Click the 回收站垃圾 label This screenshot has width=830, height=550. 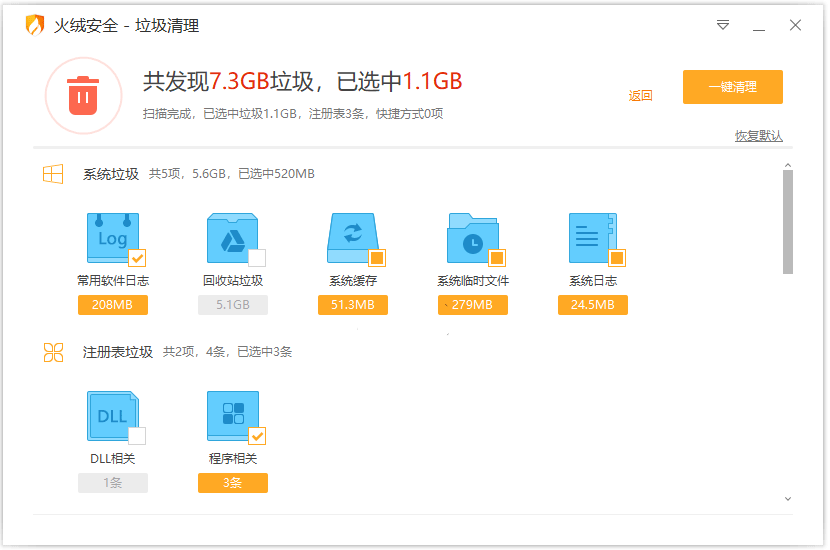tap(233, 281)
